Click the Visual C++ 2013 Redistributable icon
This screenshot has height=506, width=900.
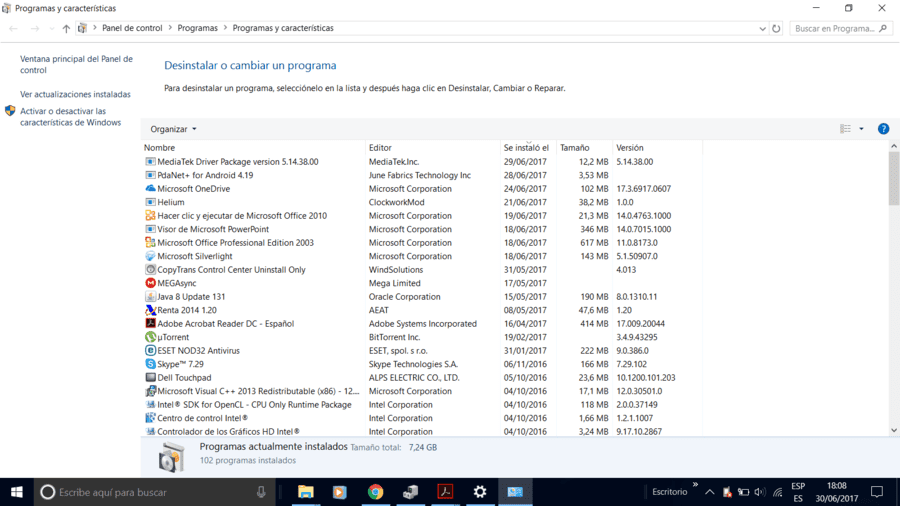(x=150, y=391)
